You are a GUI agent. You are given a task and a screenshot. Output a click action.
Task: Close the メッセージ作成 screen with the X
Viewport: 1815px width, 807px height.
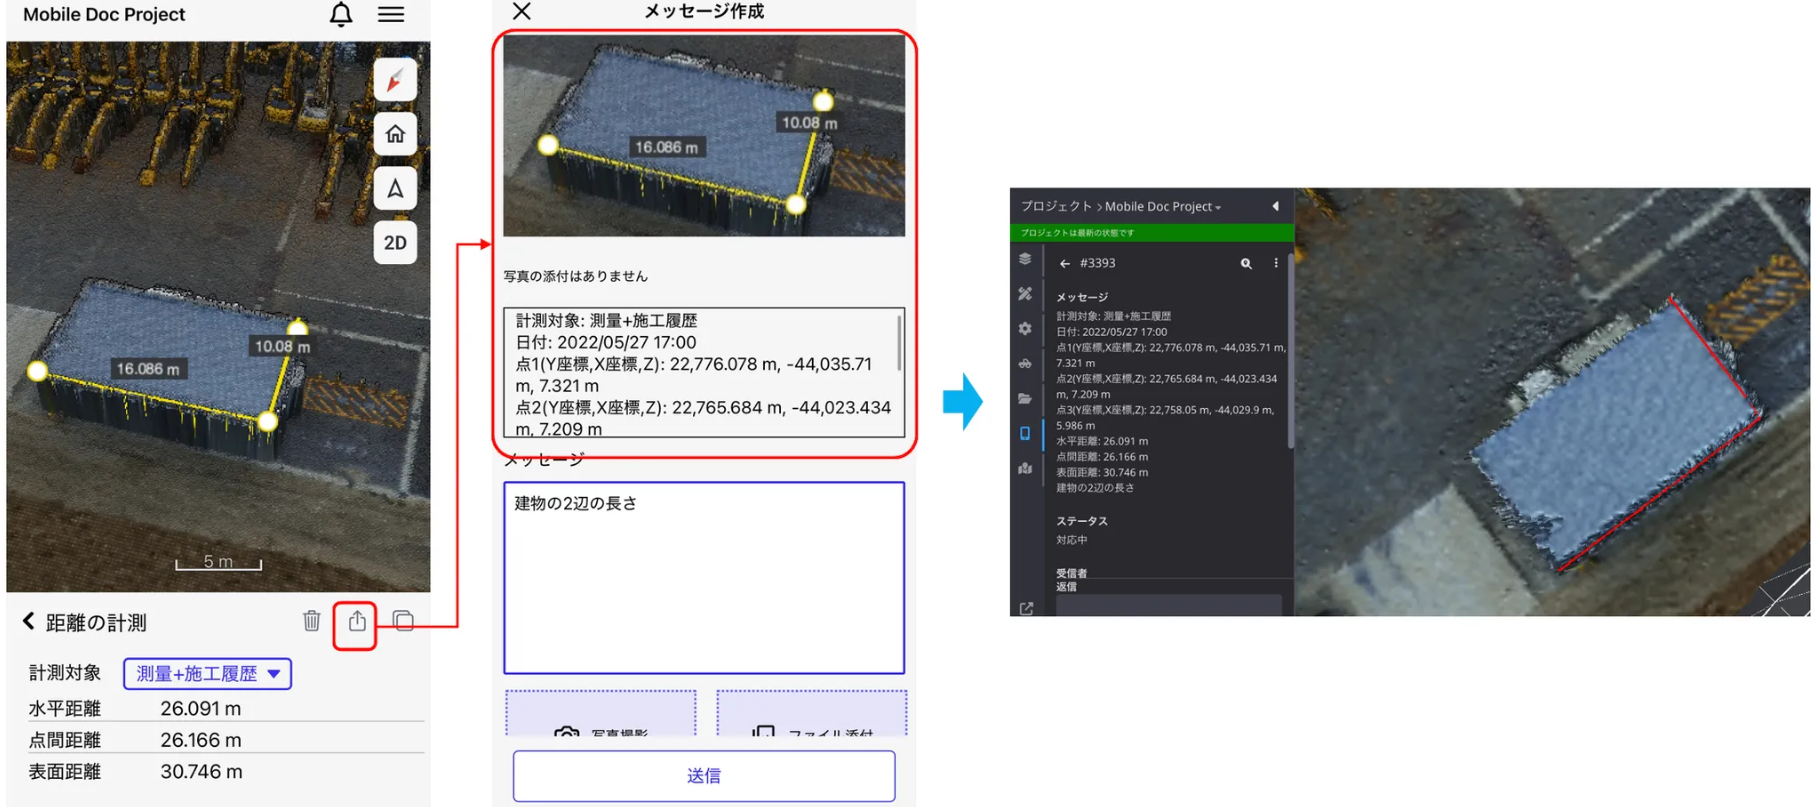pyautogui.click(x=522, y=11)
